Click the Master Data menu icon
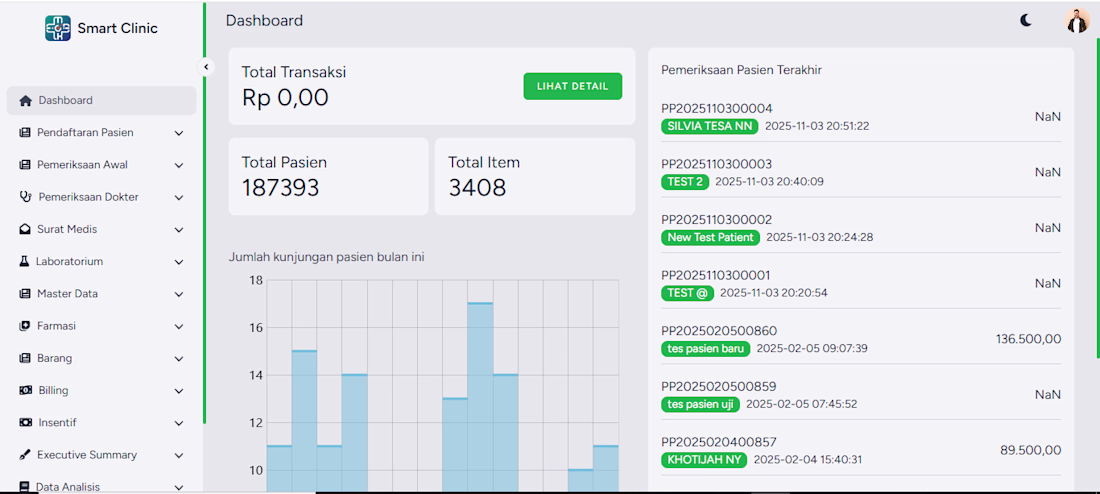The image size is (1100, 494). pyautogui.click(x=25, y=294)
